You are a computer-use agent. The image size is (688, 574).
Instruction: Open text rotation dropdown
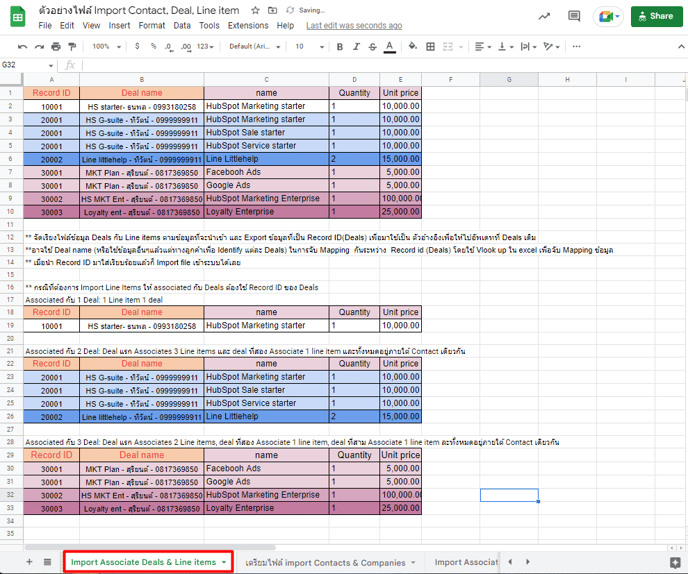(x=551, y=47)
